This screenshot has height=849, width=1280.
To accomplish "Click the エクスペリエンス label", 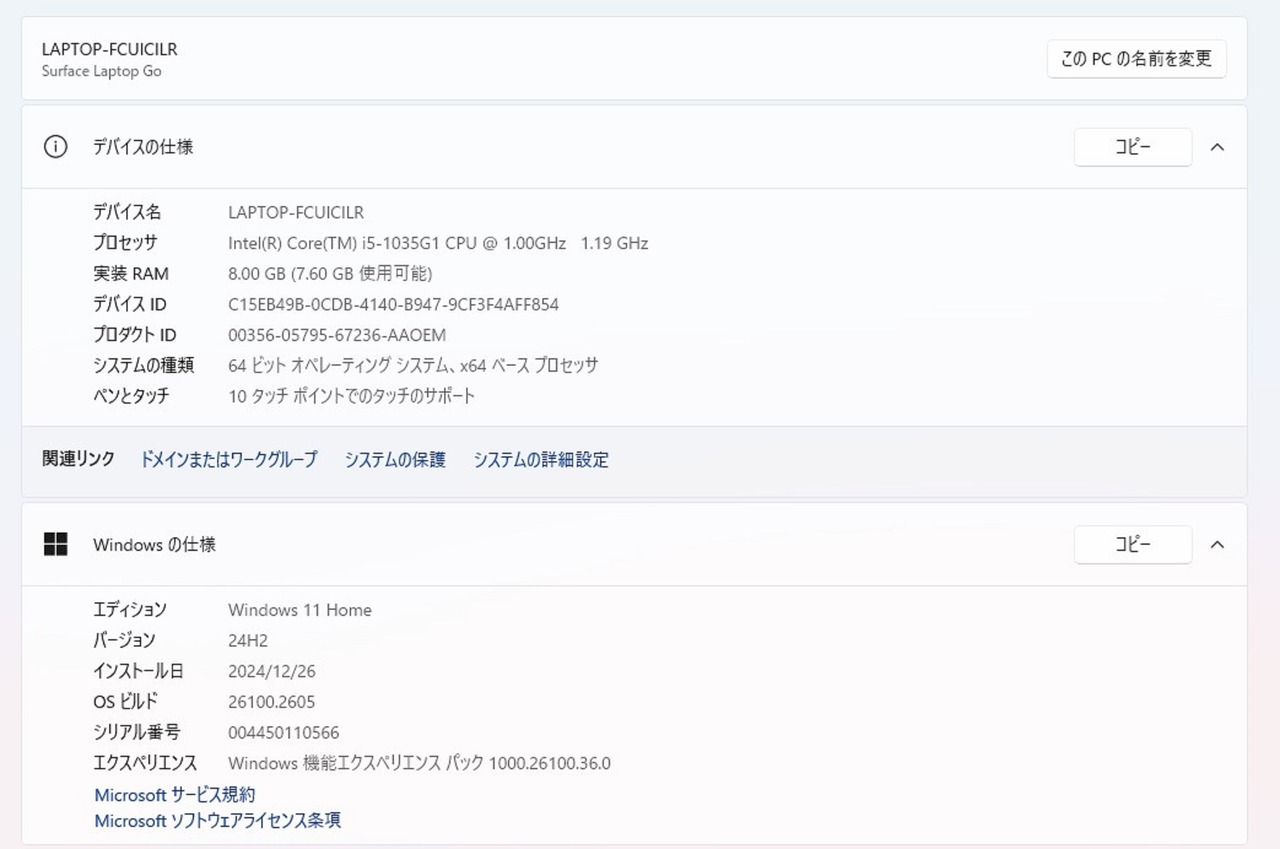I will (x=145, y=763).
